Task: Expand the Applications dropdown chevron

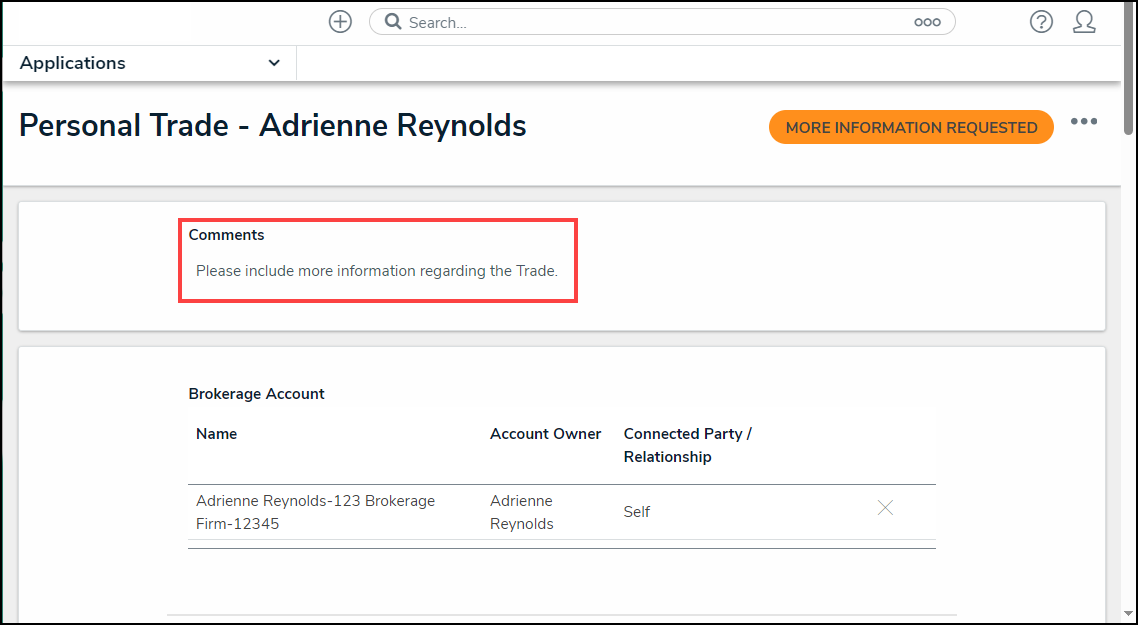Action: pos(274,63)
